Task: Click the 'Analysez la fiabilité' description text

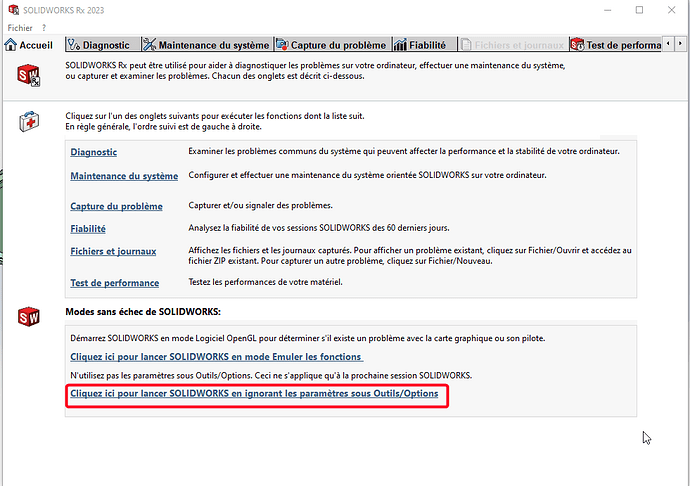Action: click(x=319, y=228)
